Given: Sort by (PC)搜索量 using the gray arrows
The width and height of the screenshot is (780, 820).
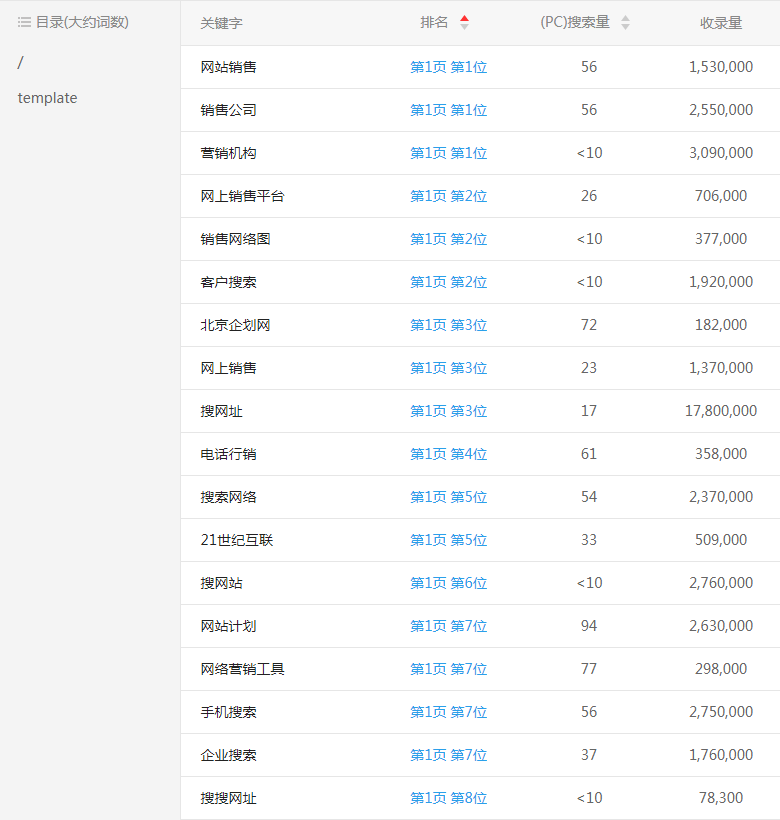Looking at the screenshot, I should (x=625, y=22).
